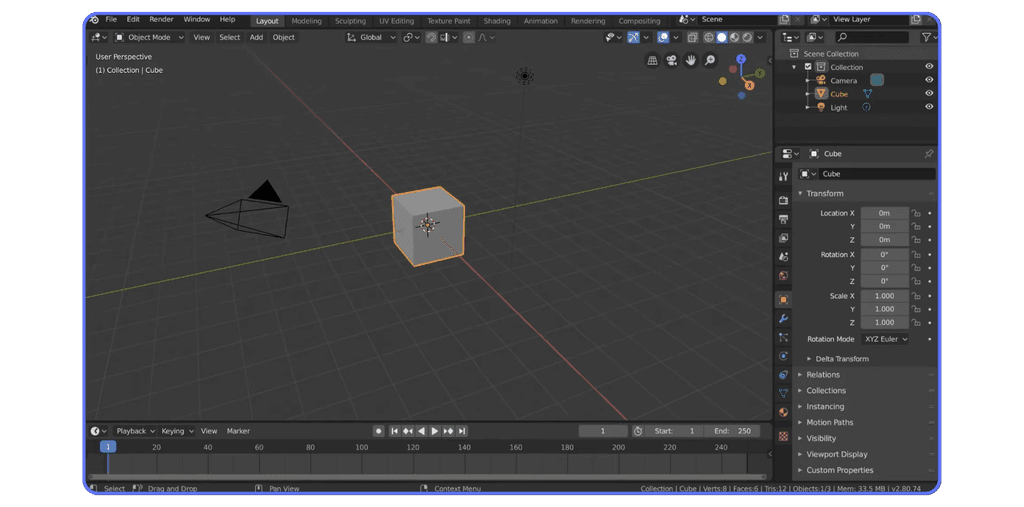Lock Location X value

[x=916, y=213]
